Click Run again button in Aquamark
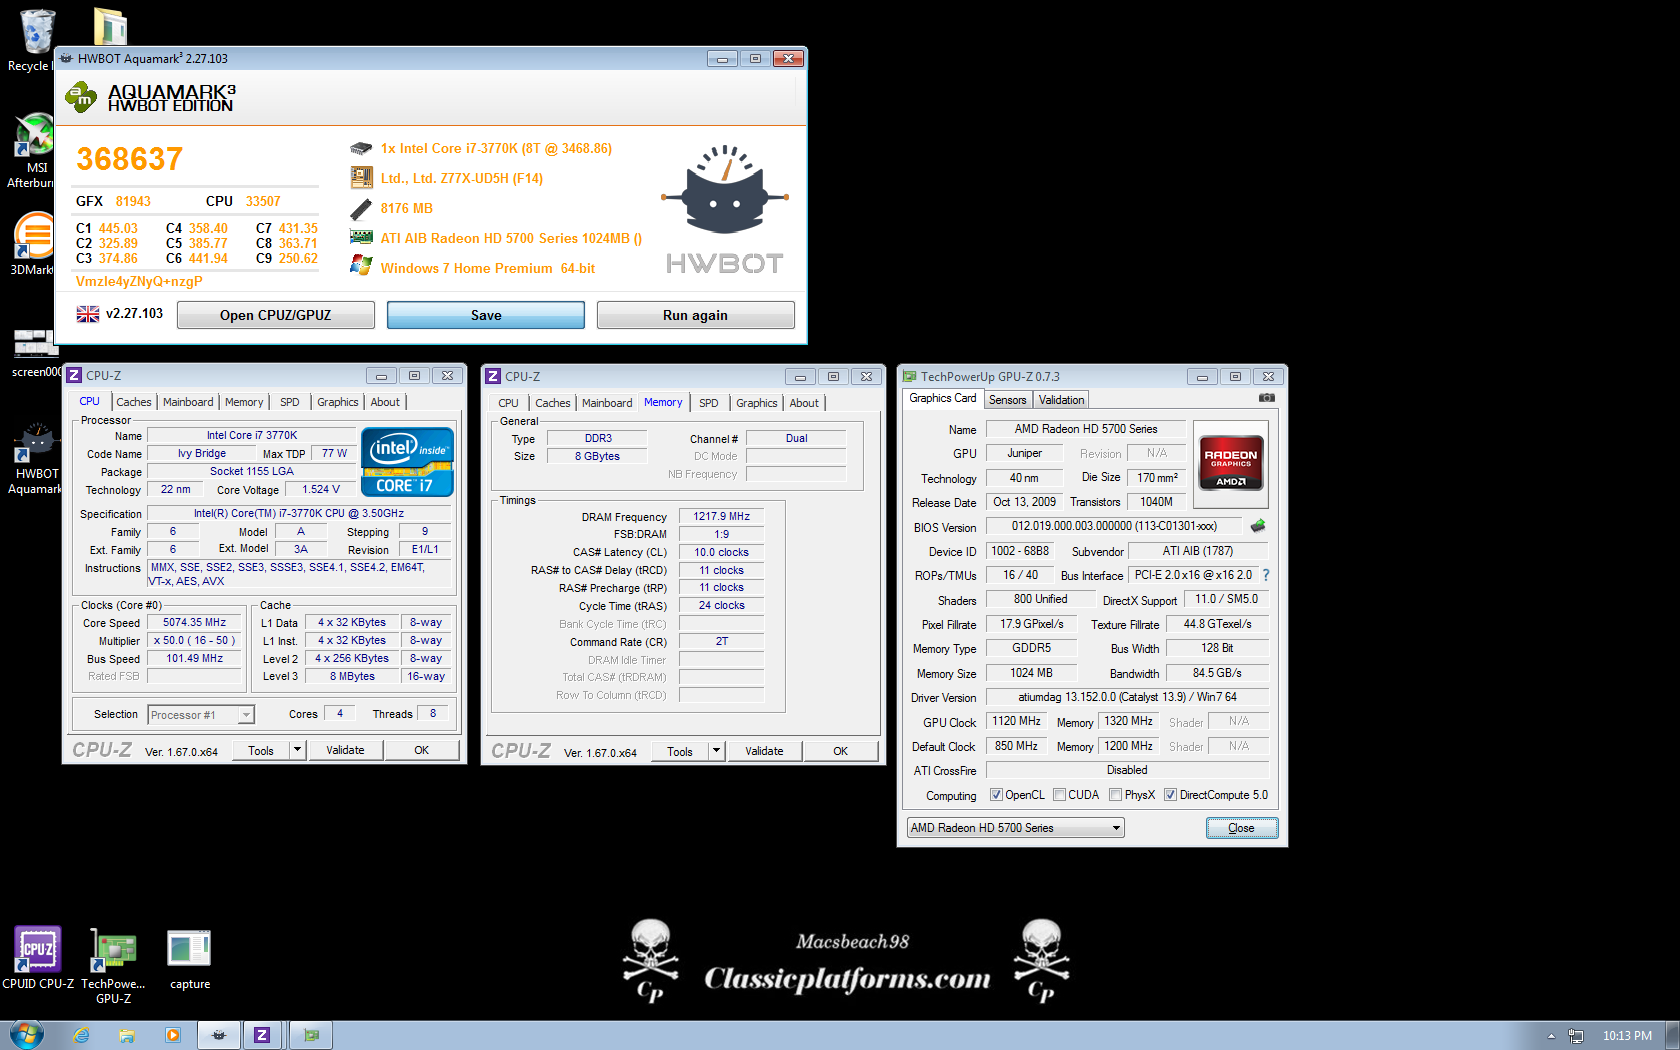The height and width of the screenshot is (1050, 1680). (x=696, y=315)
